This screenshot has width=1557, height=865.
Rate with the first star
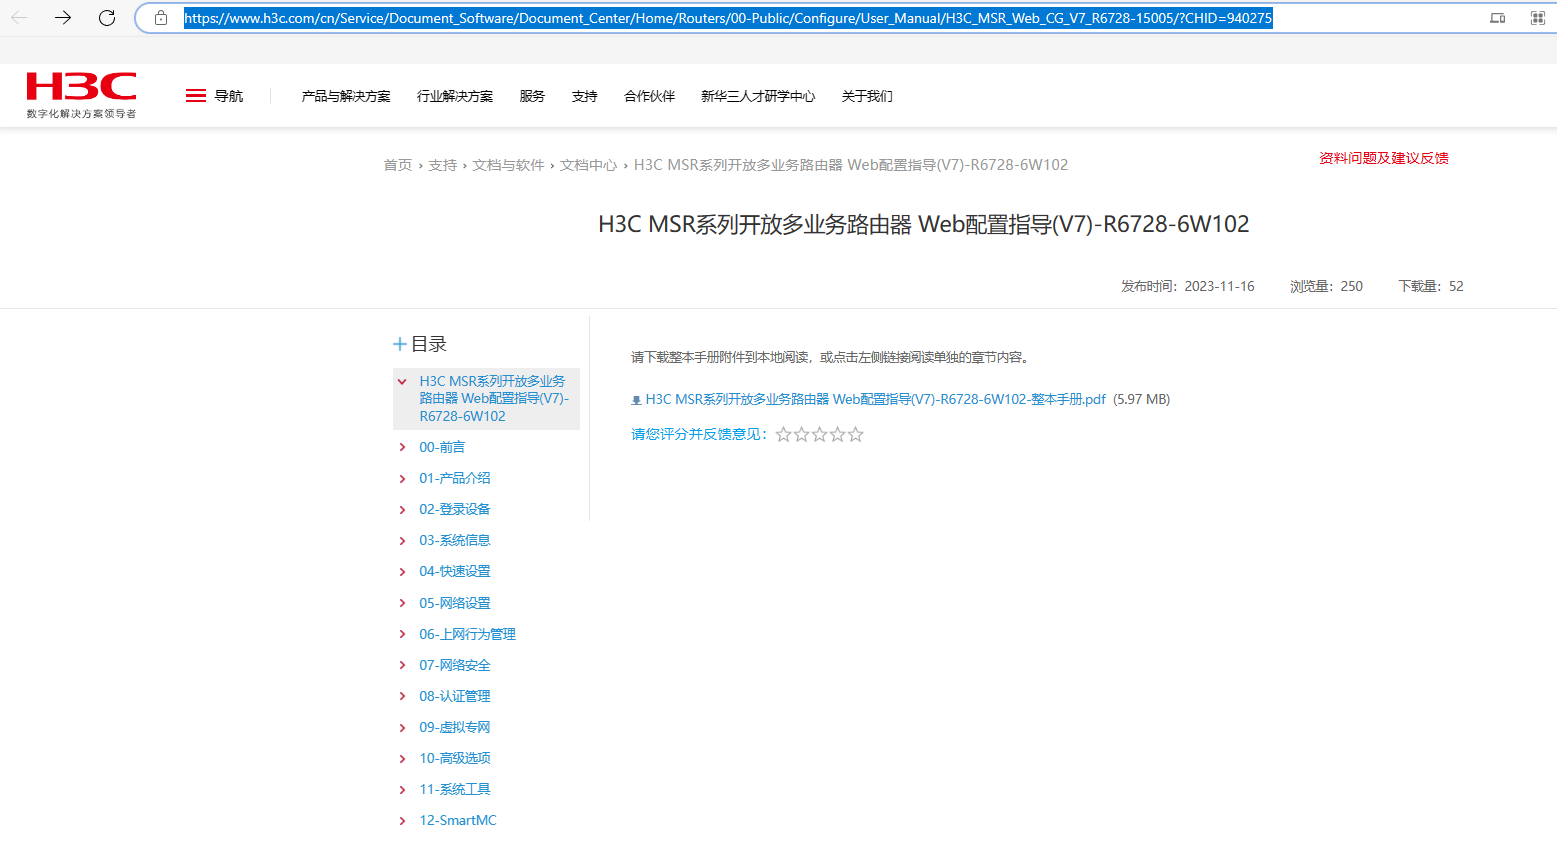click(784, 434)
